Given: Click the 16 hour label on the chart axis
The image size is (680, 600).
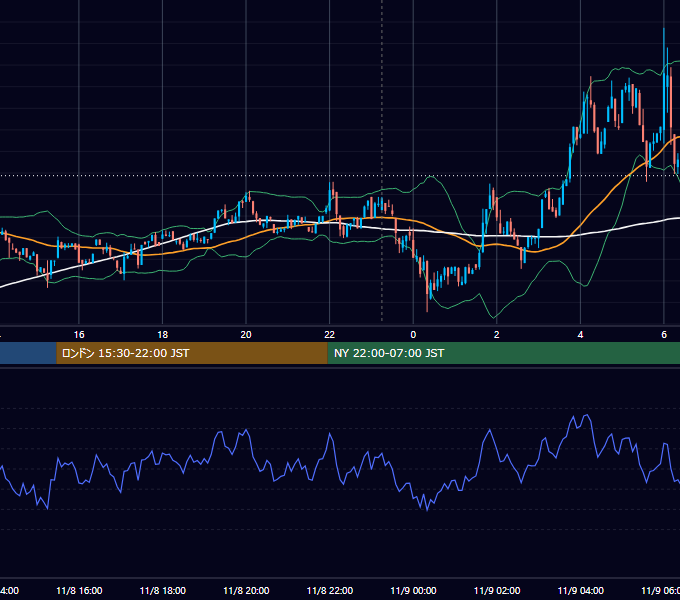Looking at the screenshot, I should [79, 335].
